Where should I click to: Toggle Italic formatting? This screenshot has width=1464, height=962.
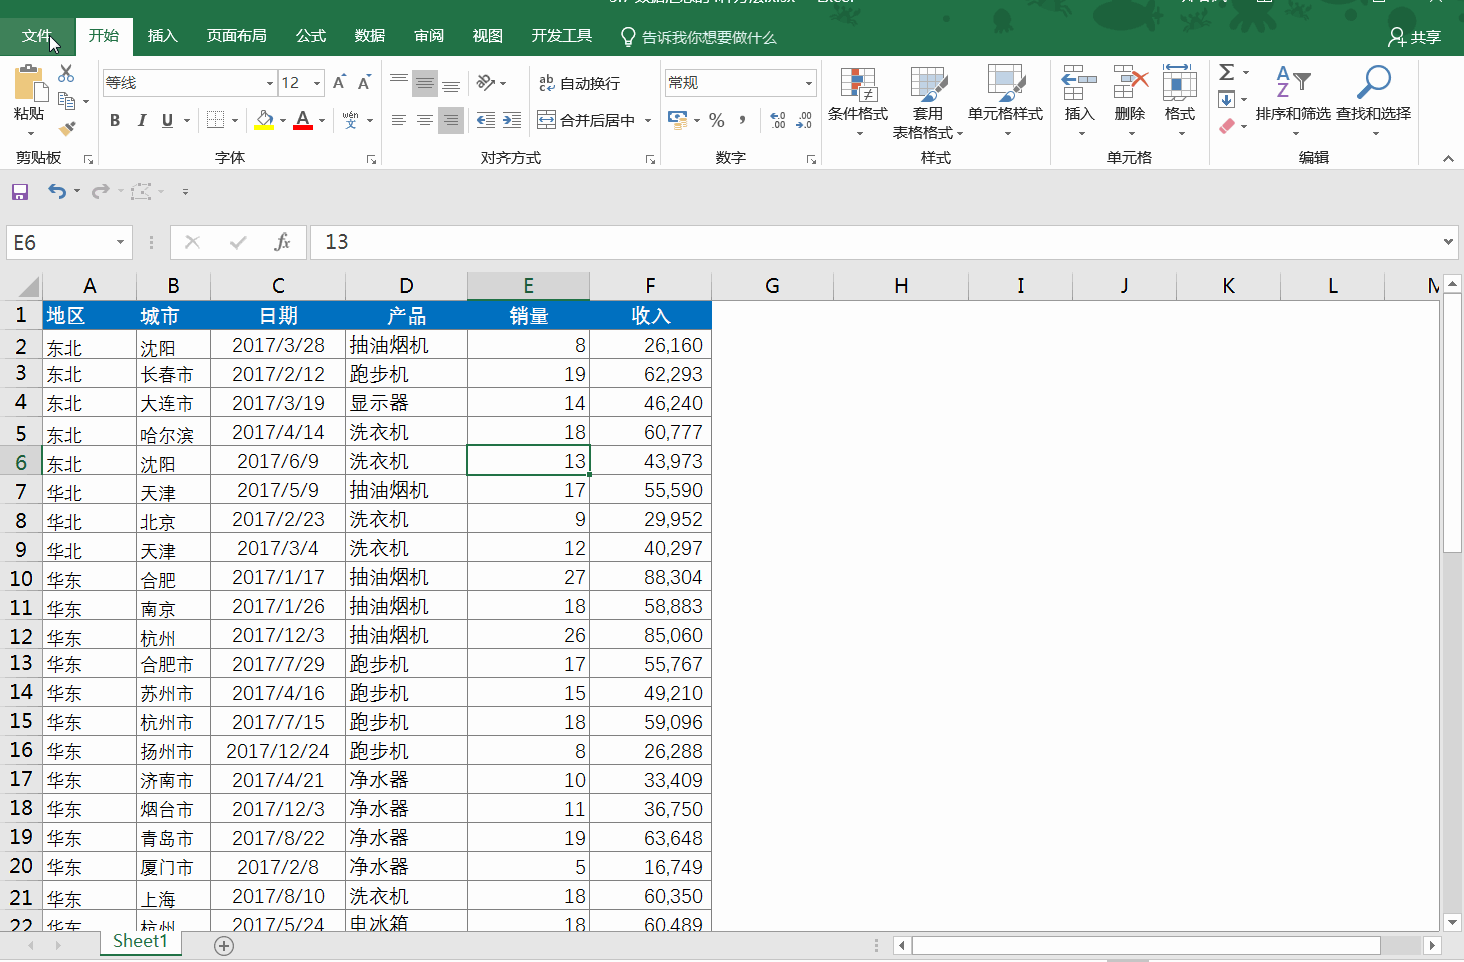click(x=141, y=120)
